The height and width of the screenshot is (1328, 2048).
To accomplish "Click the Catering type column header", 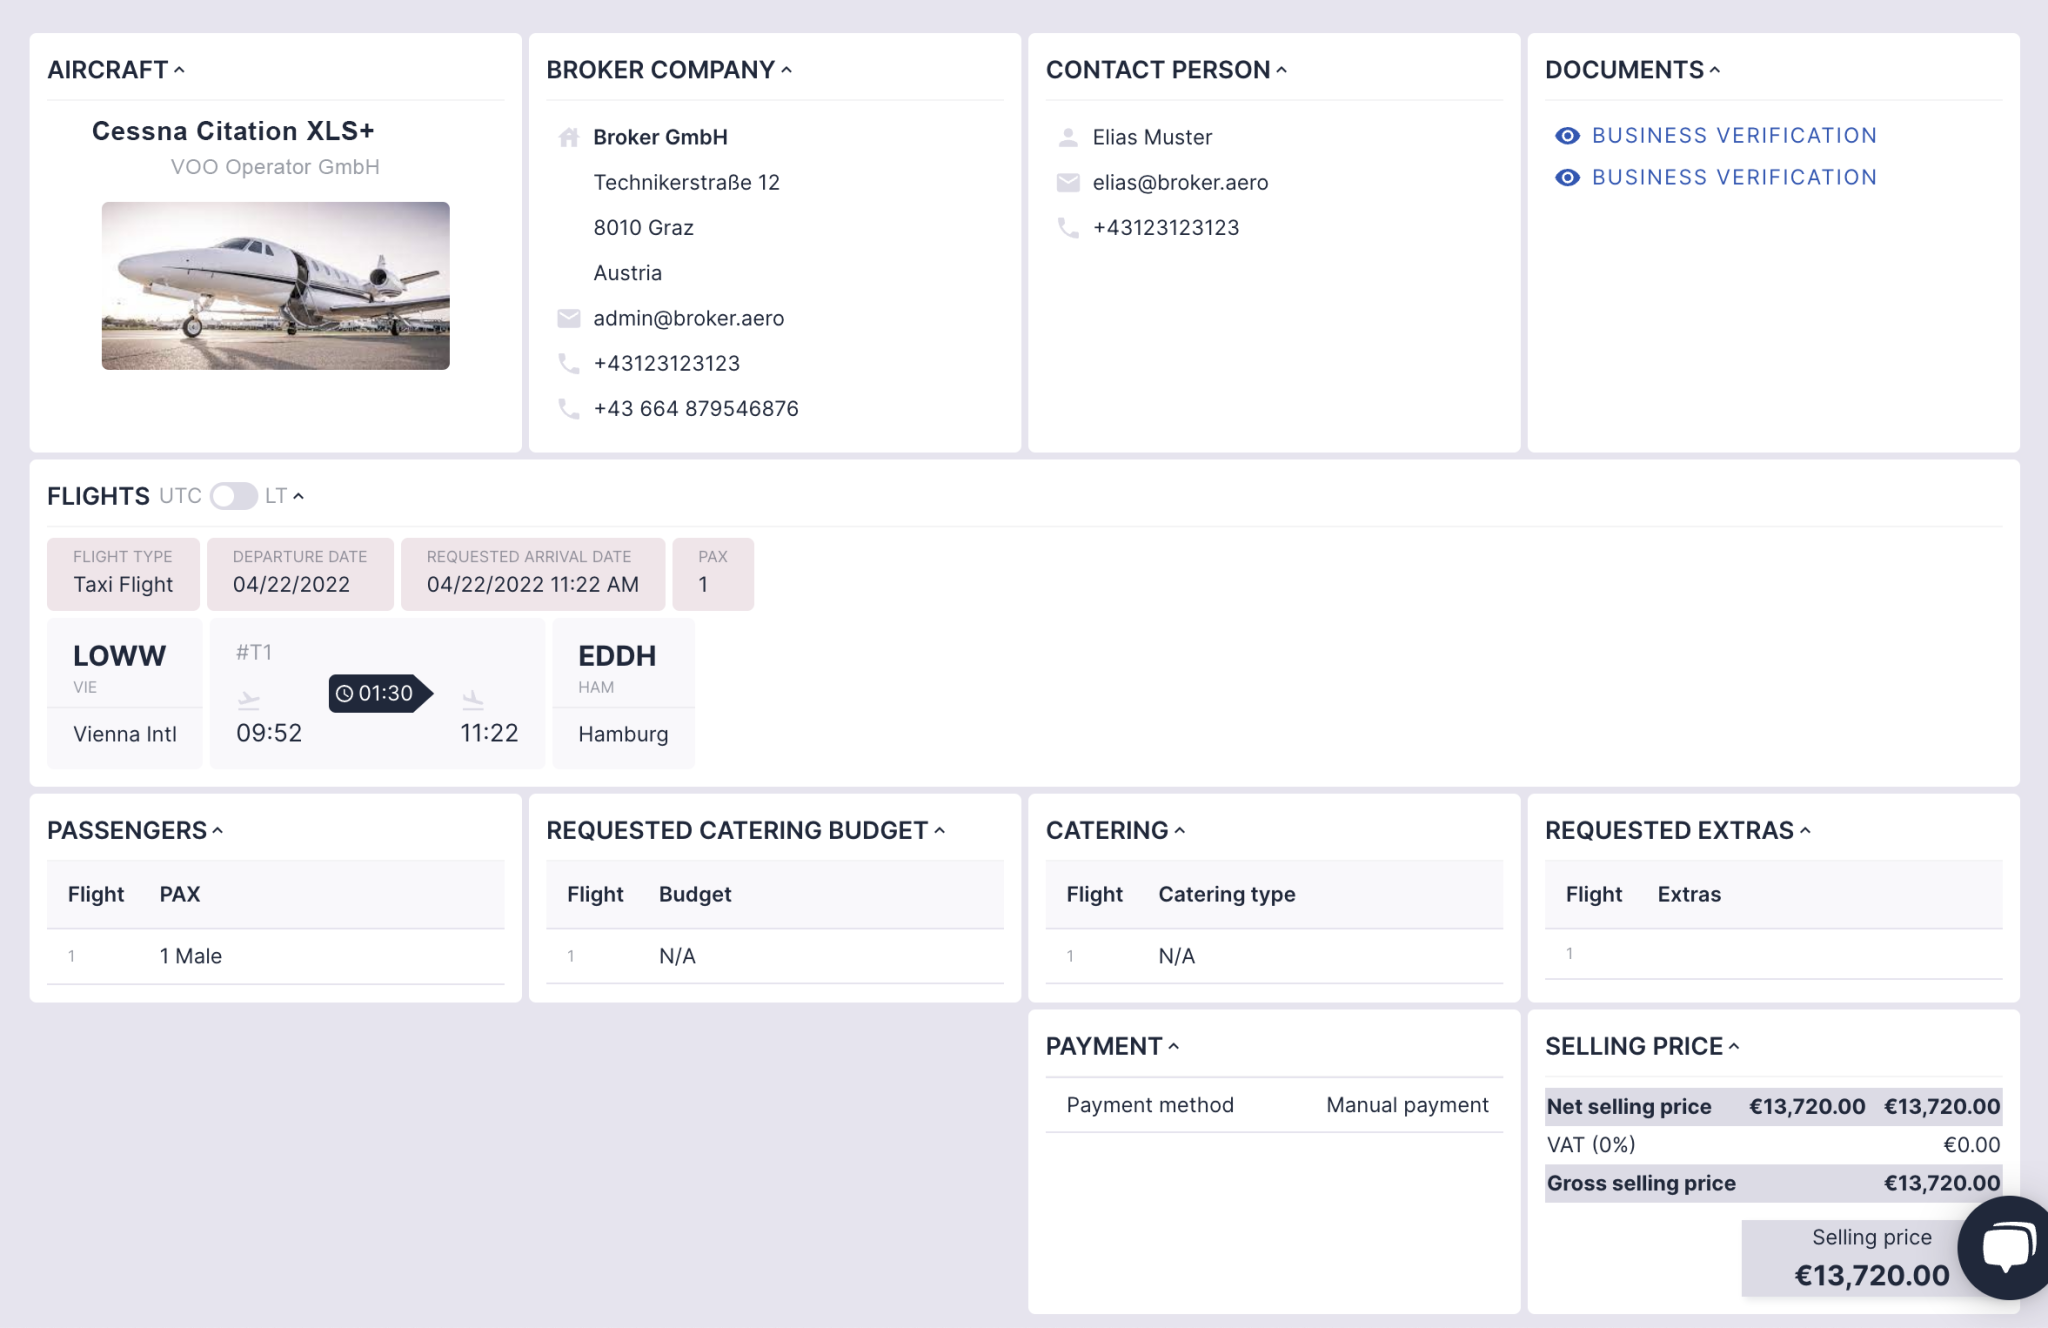I will tap(1226, 894).
